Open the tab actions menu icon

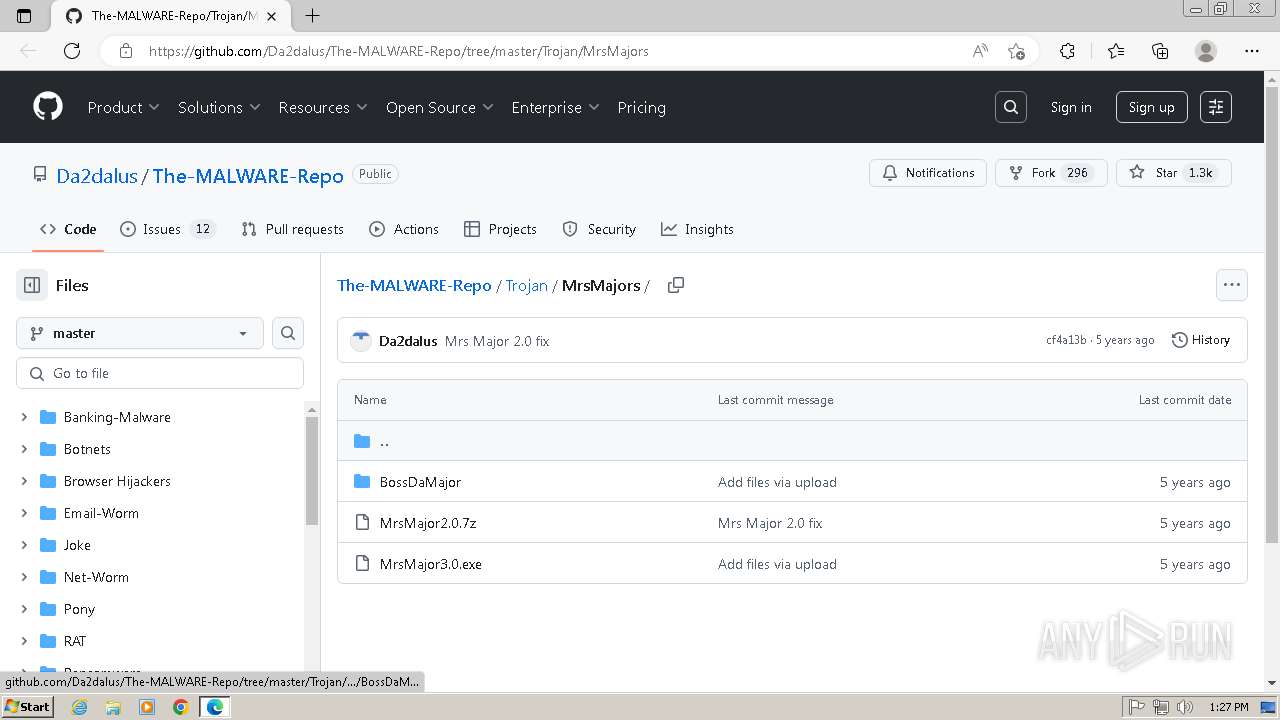click(24, 16)
